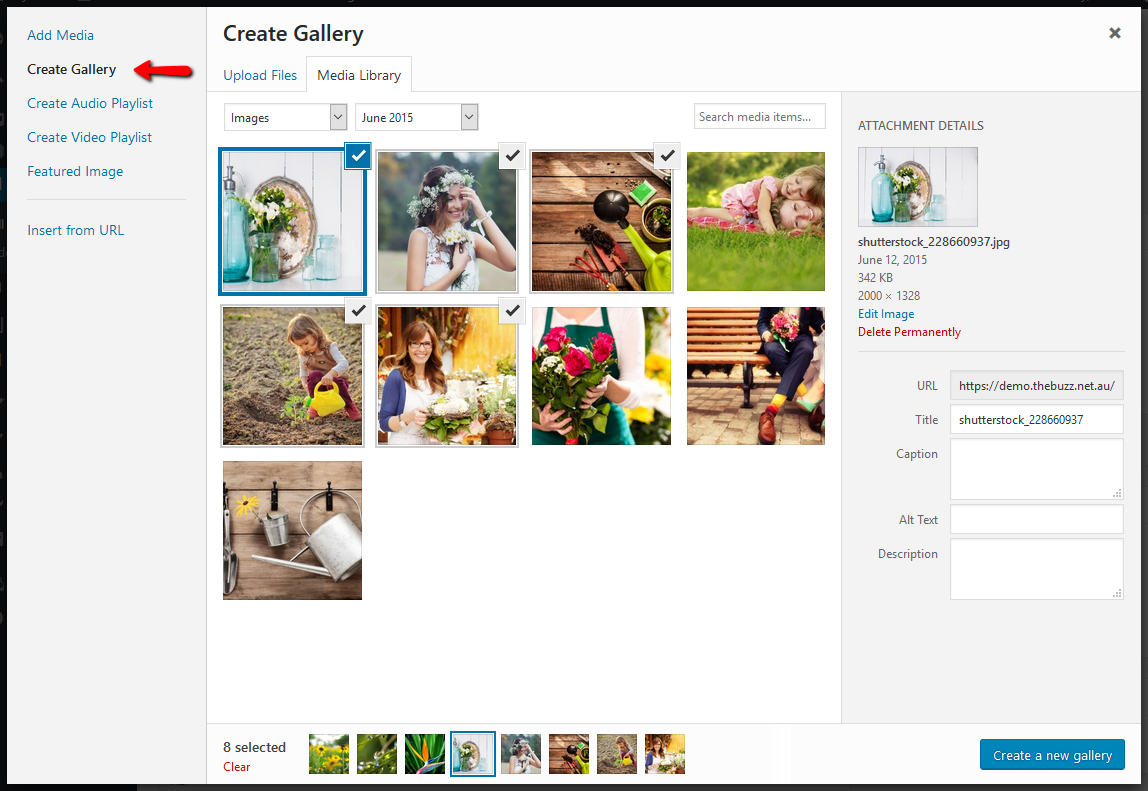Uncheck the girl watering soil image
This screenshot has width=1148, height=791.
pyautogui.click(x=358, y=311)
